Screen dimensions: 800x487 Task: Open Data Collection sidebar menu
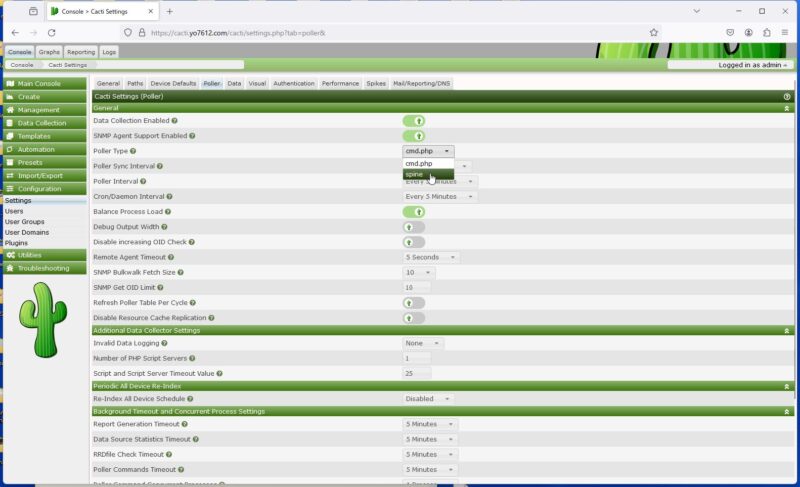tap(45, 123)
